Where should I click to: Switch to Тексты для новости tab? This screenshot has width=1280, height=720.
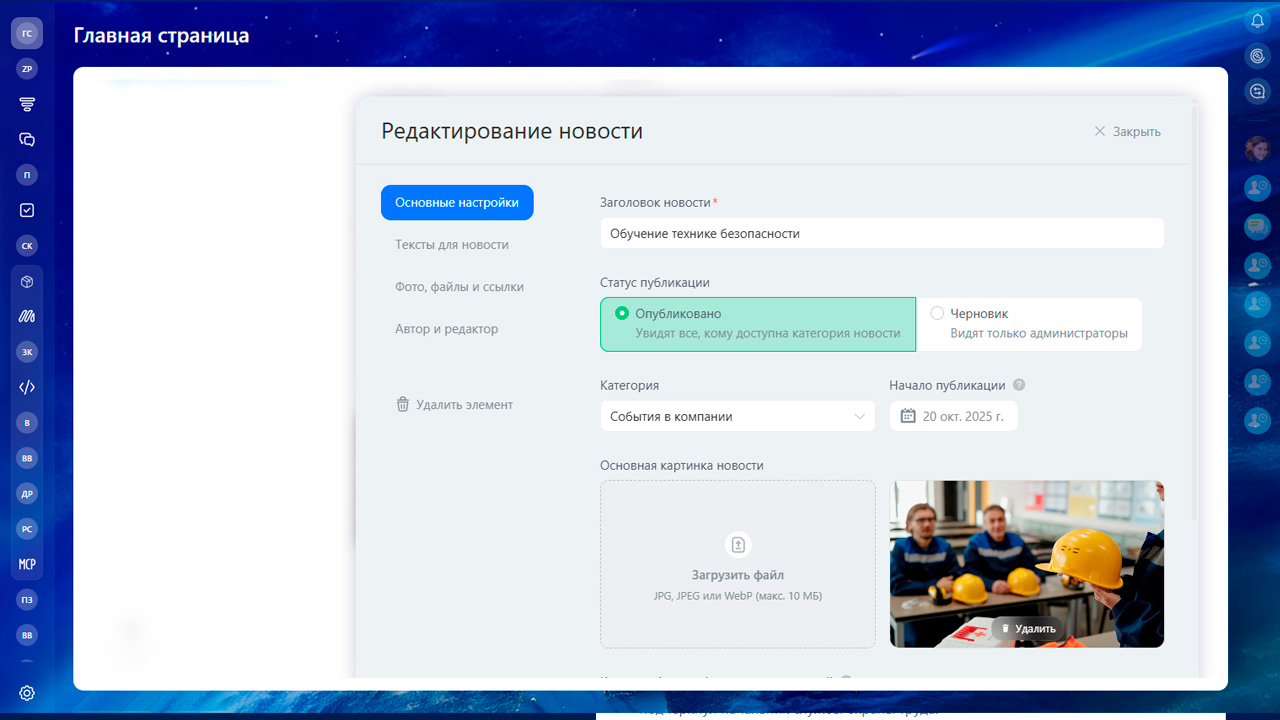452,244
